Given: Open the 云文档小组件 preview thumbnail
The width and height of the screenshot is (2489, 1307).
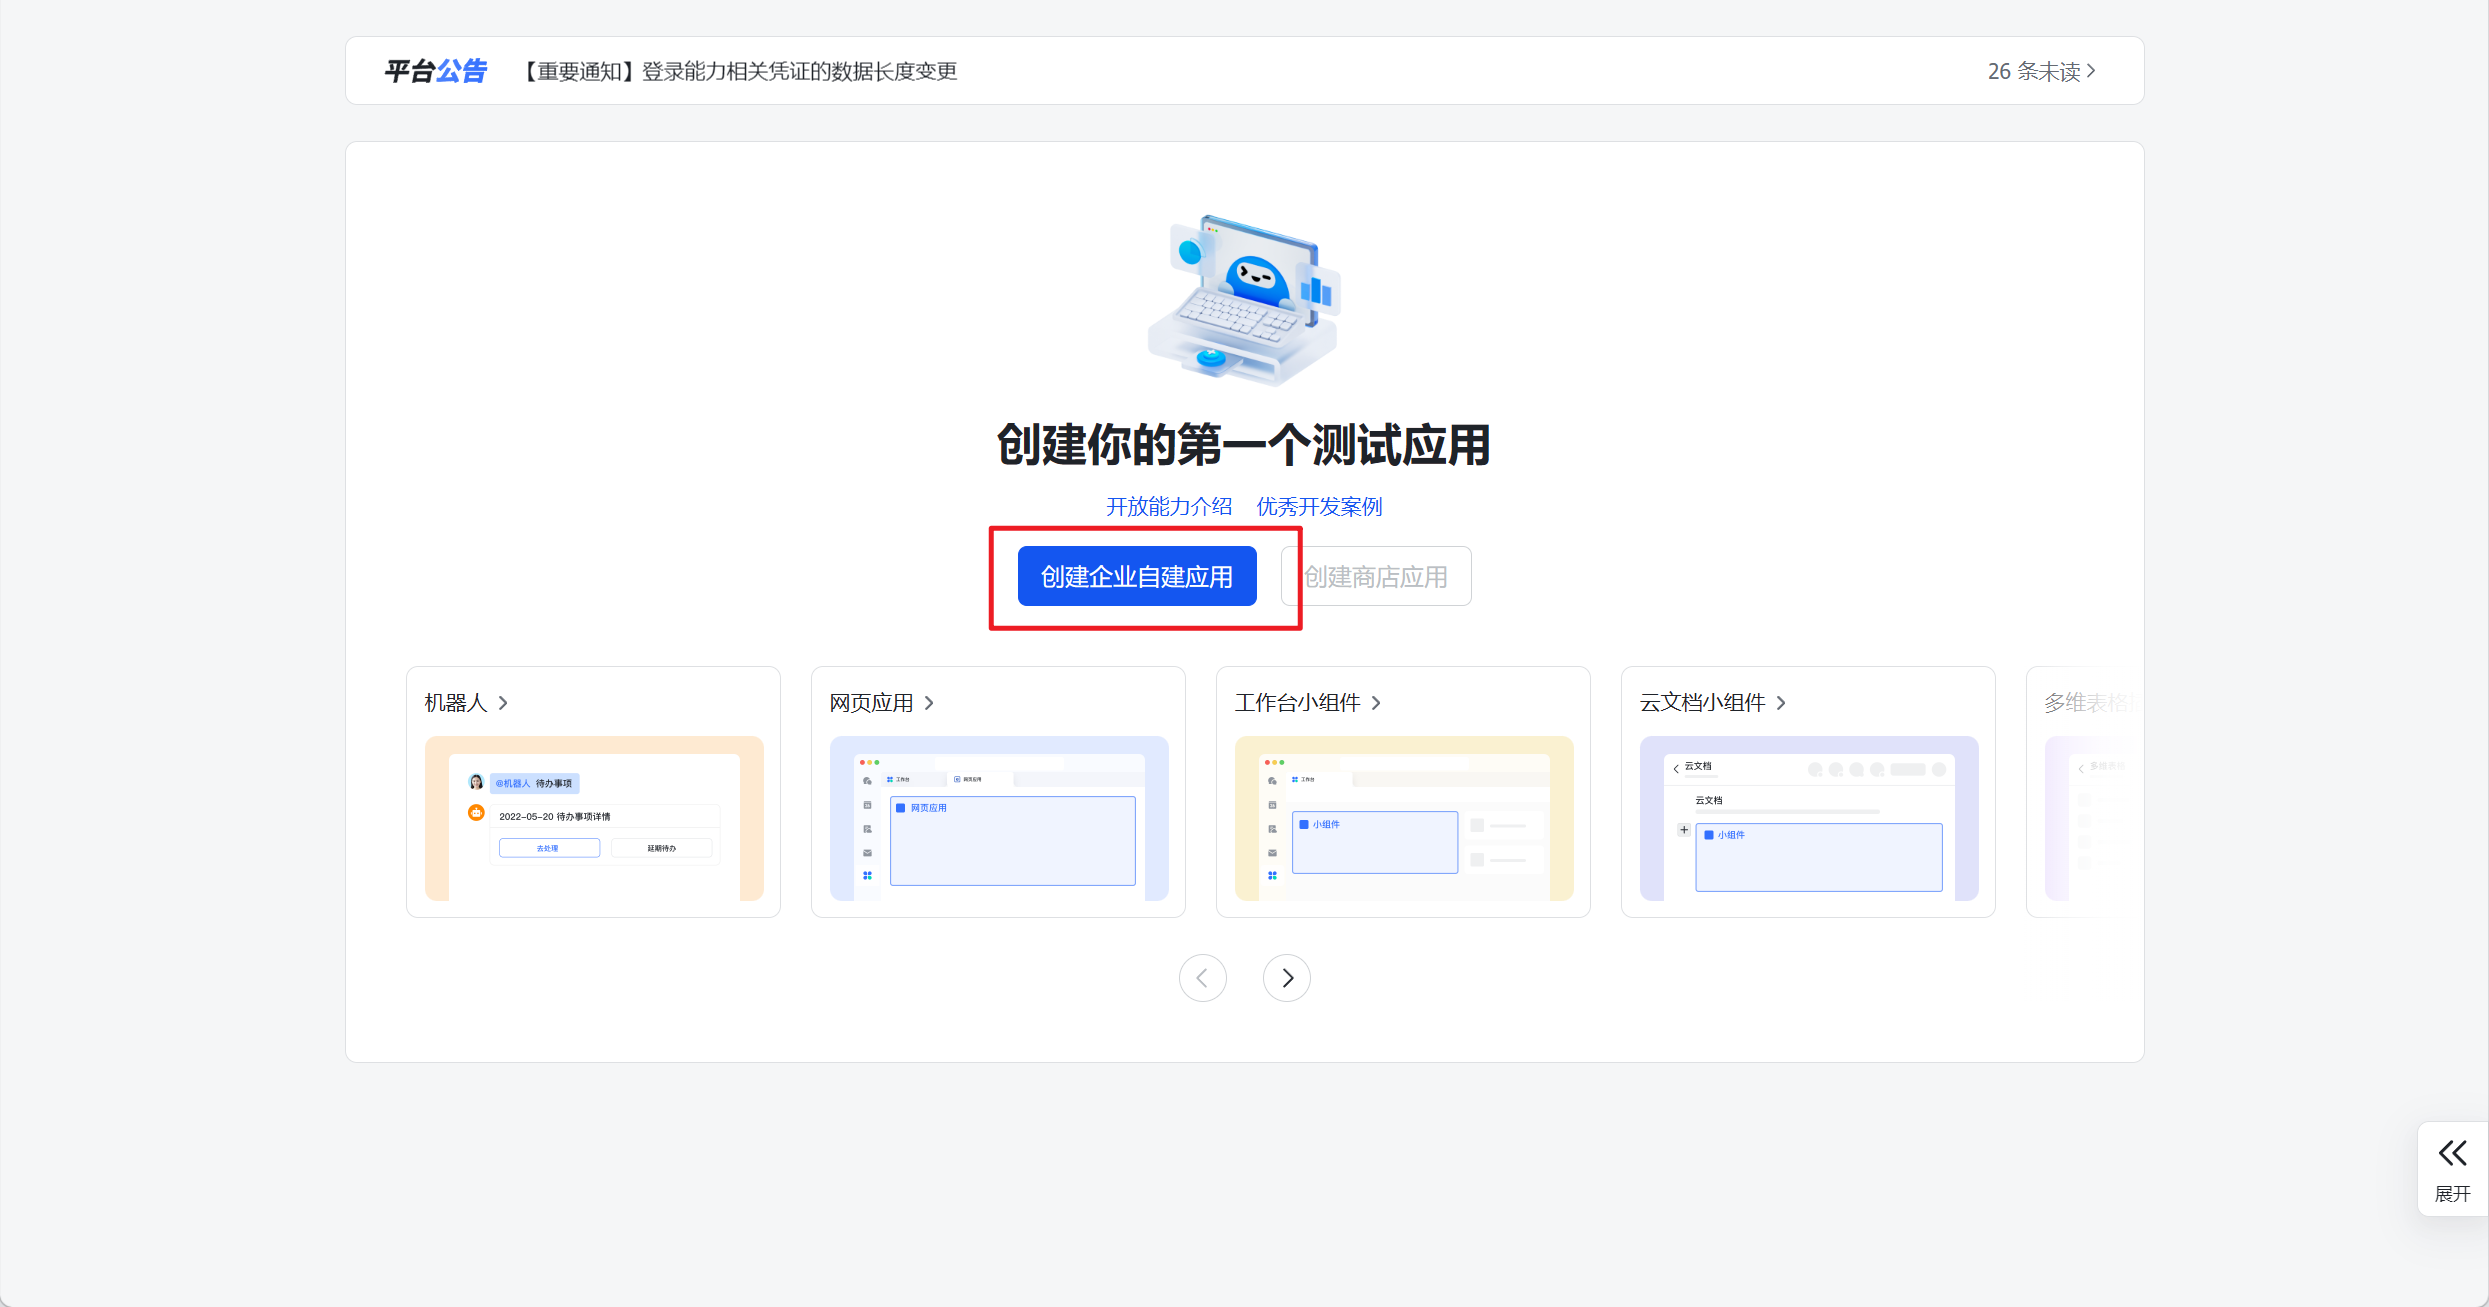Looking at the screenshot, I should (x=1809, y=818).
